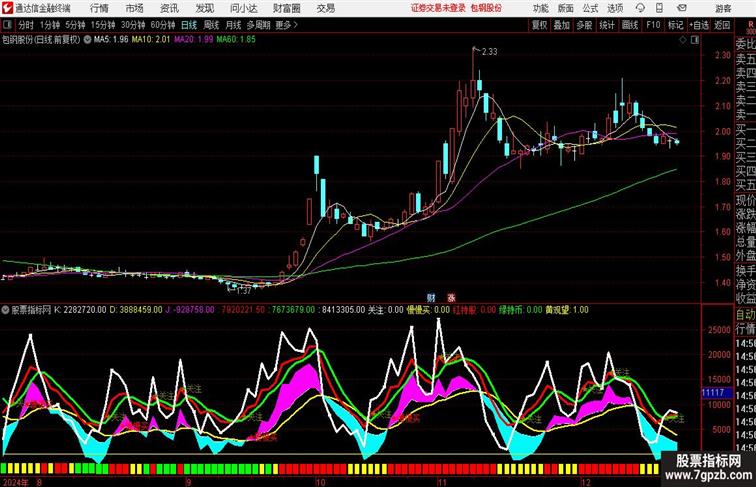Click the MA5: 1.96 indicator label
This screenshot has width=756, height=487.
tap(111, 40)
